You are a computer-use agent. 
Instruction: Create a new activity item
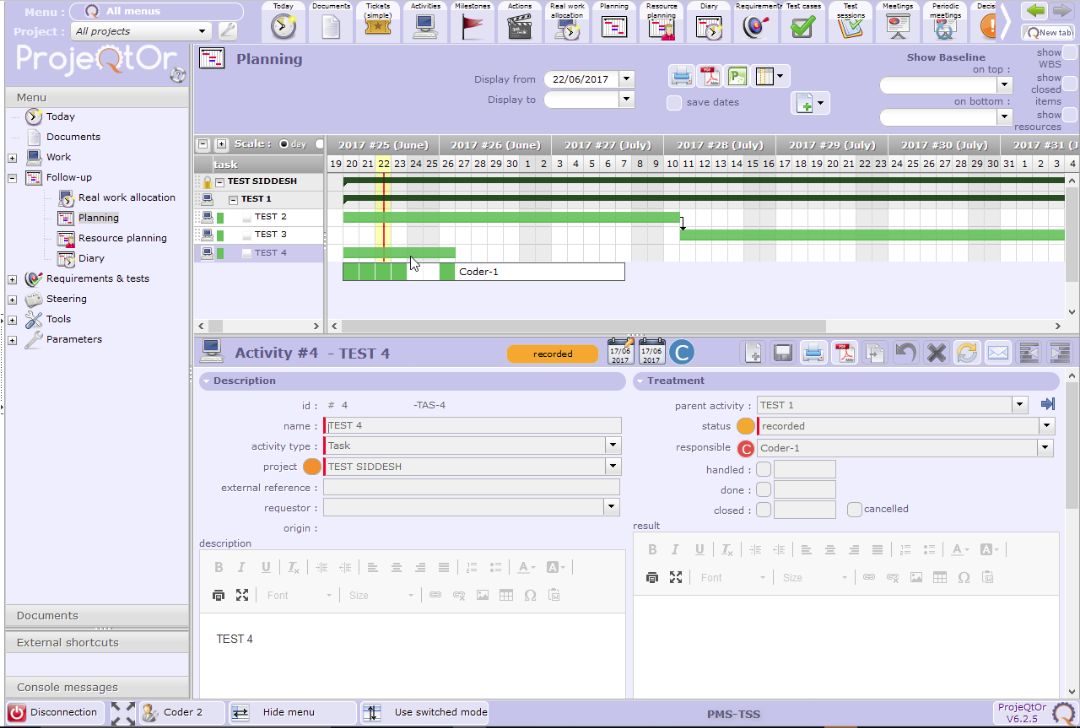tap(753, 352)
